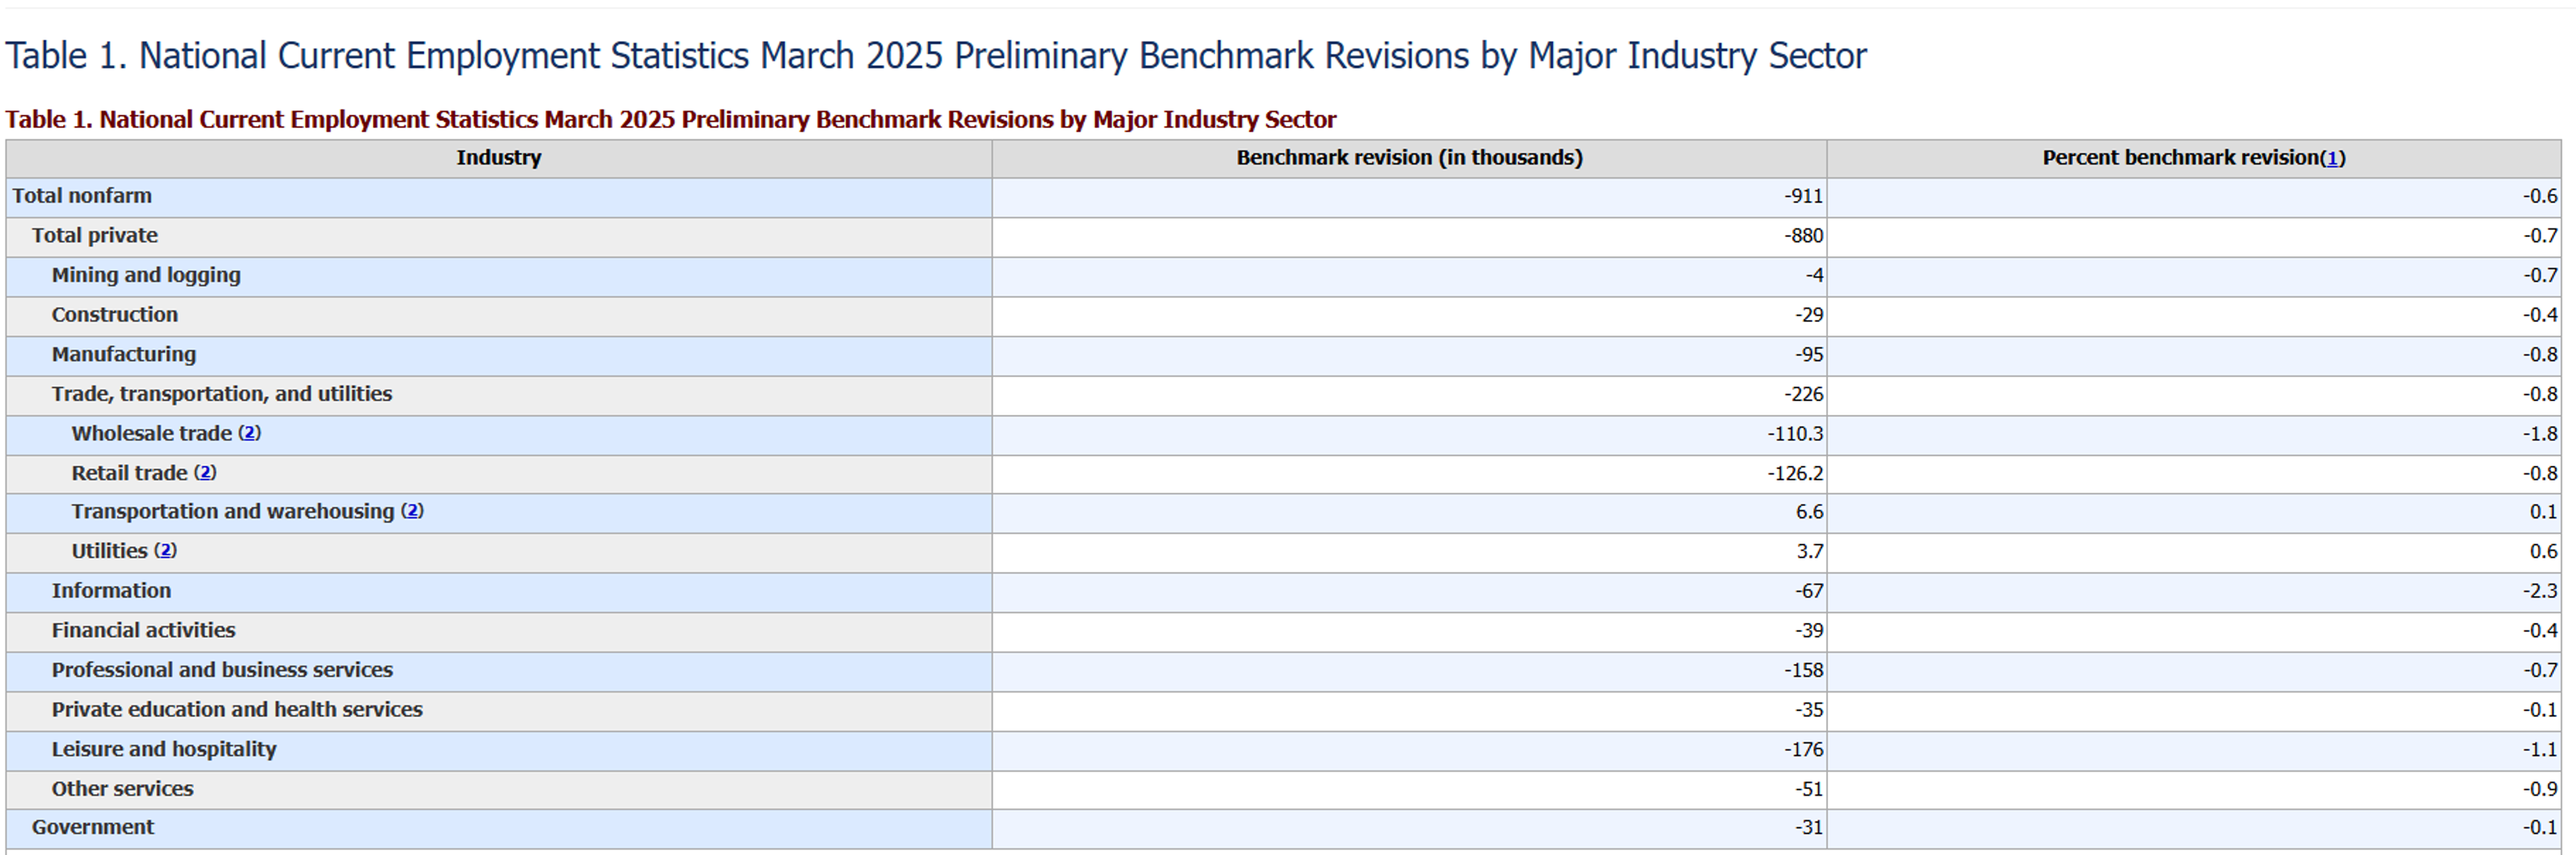Viewport: 2576px width, 855px height.
Task: Select Private education and health services label
Action: (x=237, y=710)
